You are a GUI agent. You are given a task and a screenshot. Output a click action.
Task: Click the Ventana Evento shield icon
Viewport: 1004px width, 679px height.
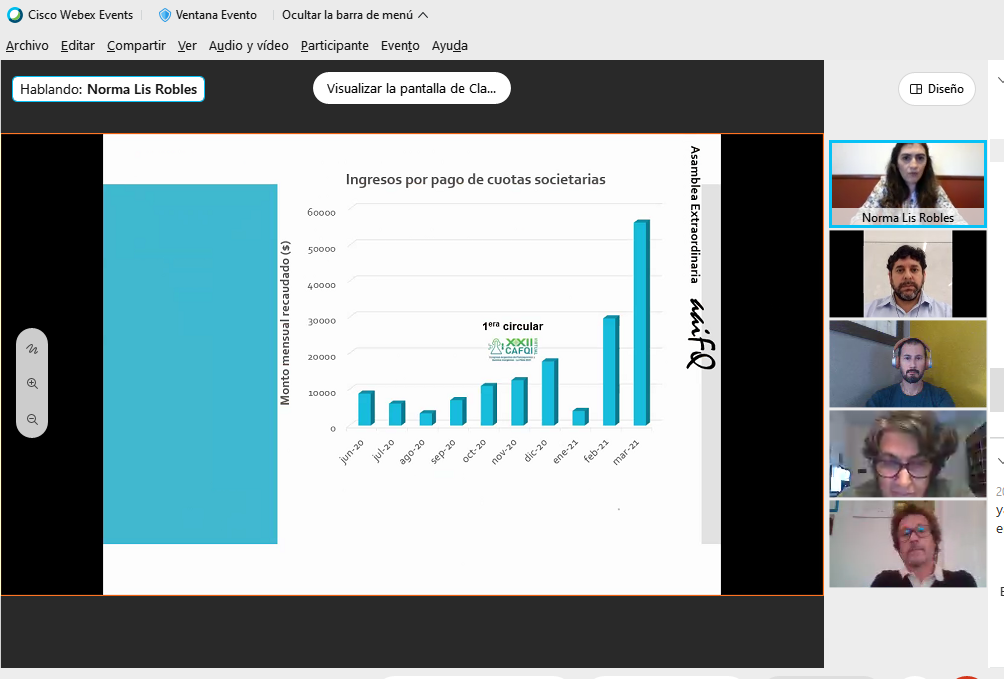(x=165, y=15)
